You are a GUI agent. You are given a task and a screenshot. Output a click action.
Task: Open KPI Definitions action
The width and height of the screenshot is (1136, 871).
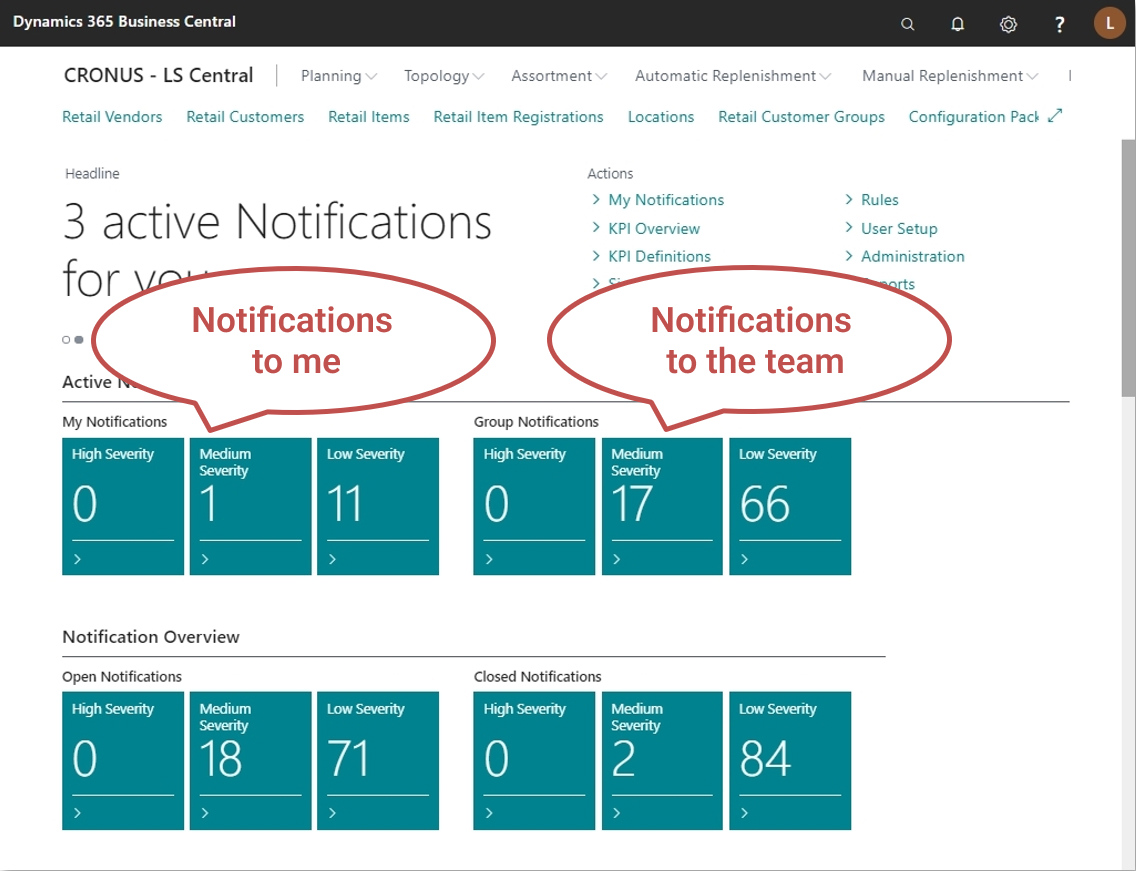[x=659, y=257]
